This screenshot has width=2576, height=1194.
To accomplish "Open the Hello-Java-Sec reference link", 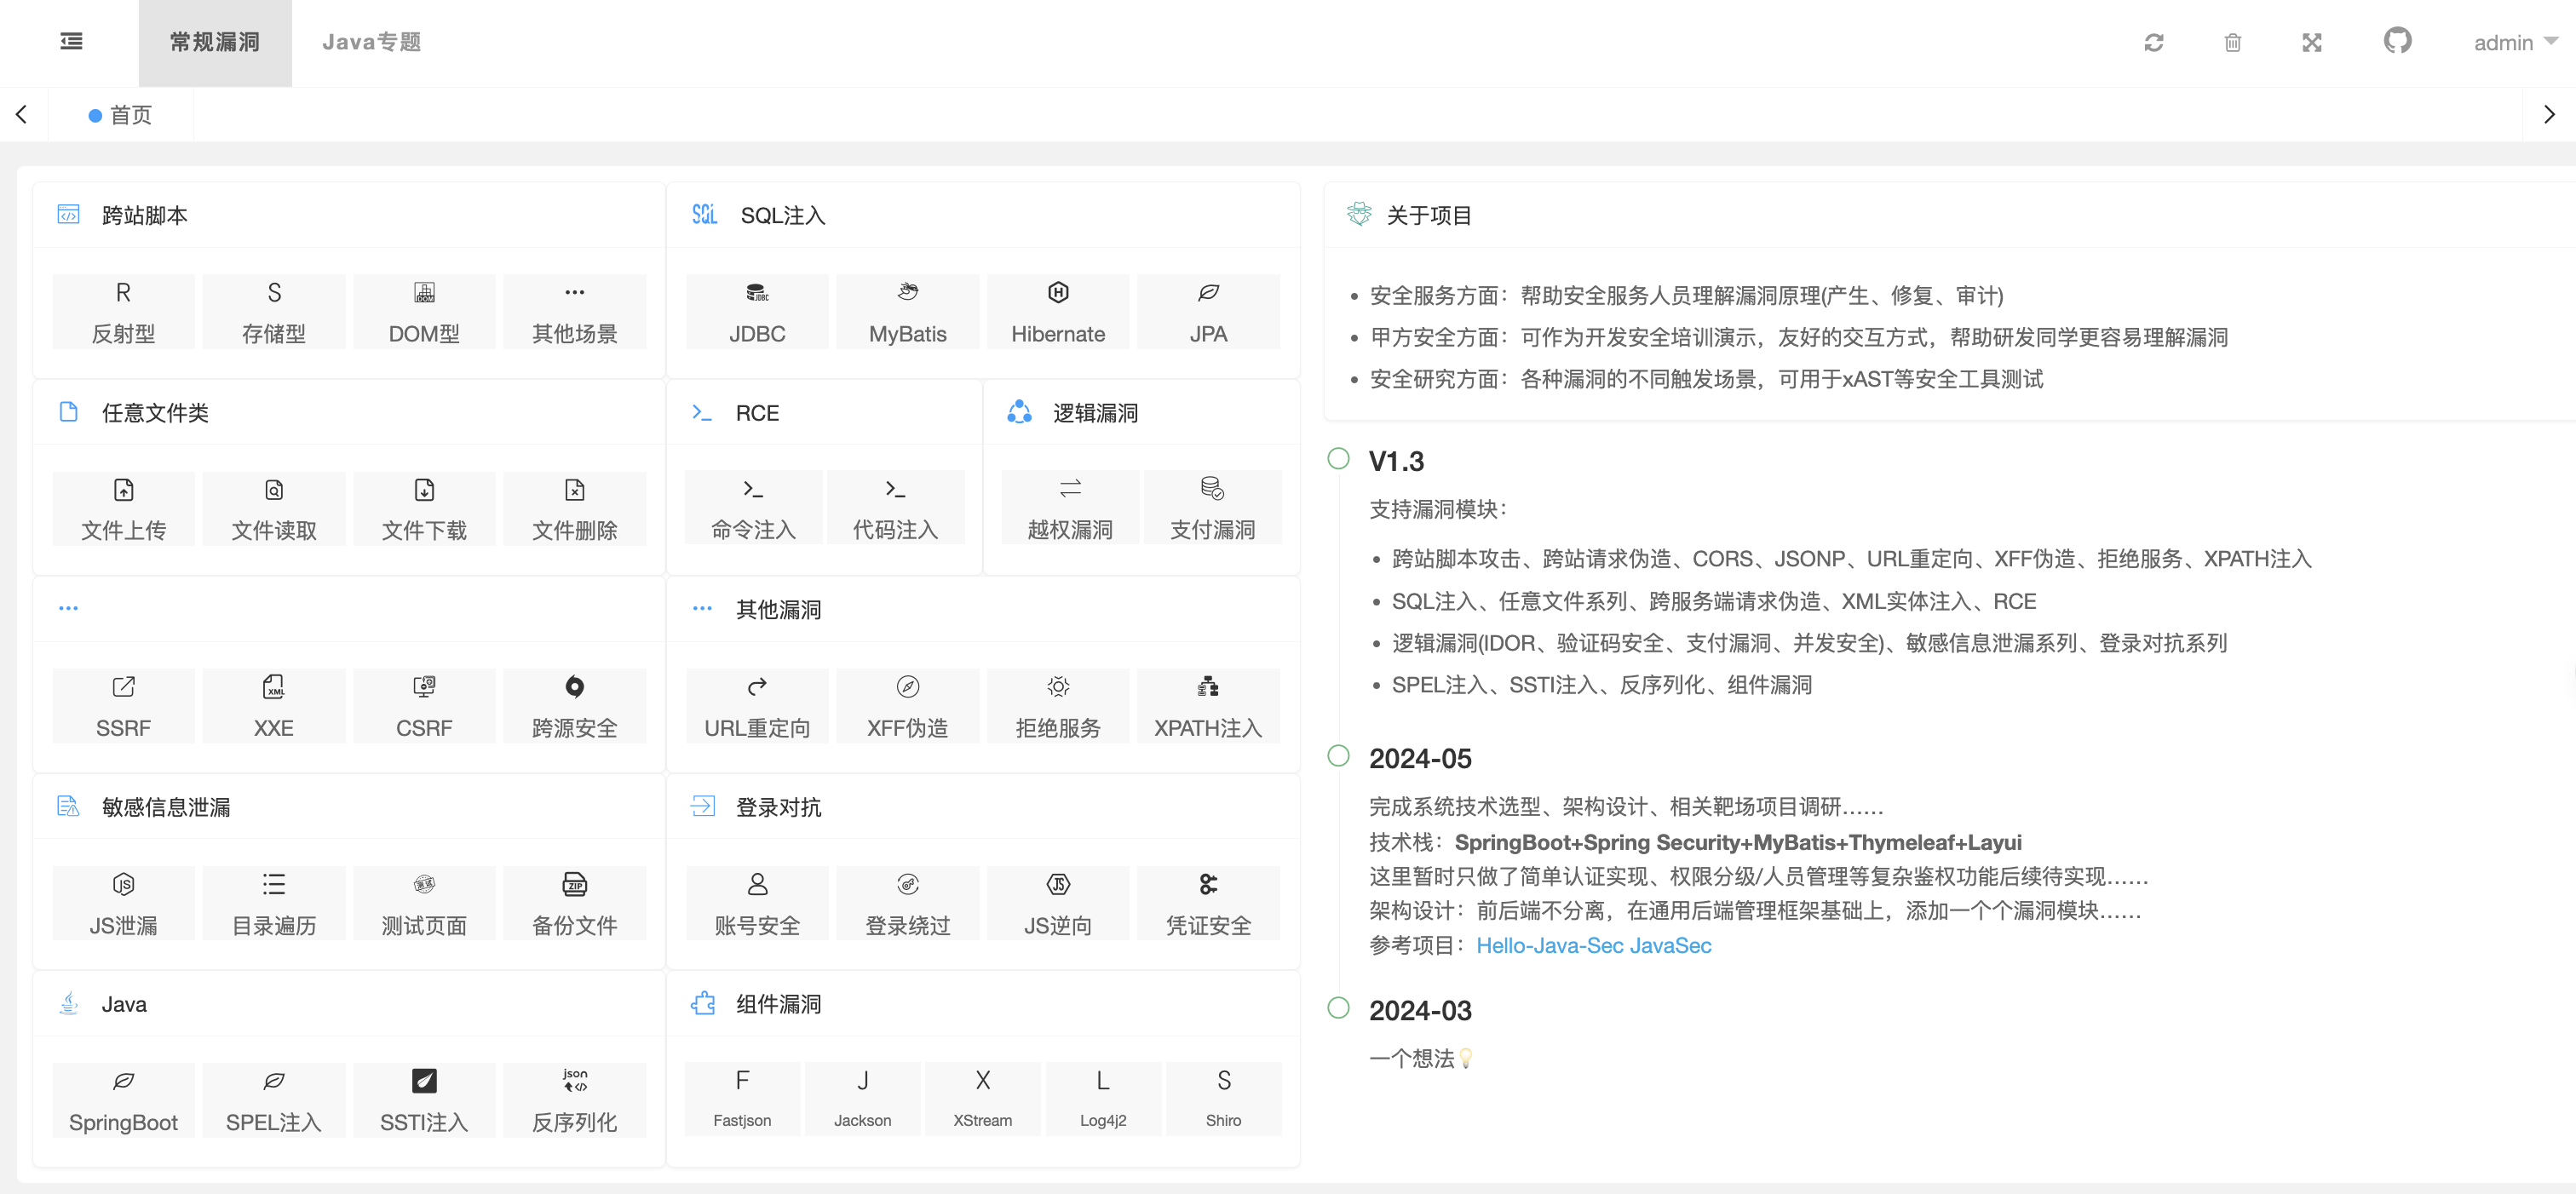I will 1549,945.
